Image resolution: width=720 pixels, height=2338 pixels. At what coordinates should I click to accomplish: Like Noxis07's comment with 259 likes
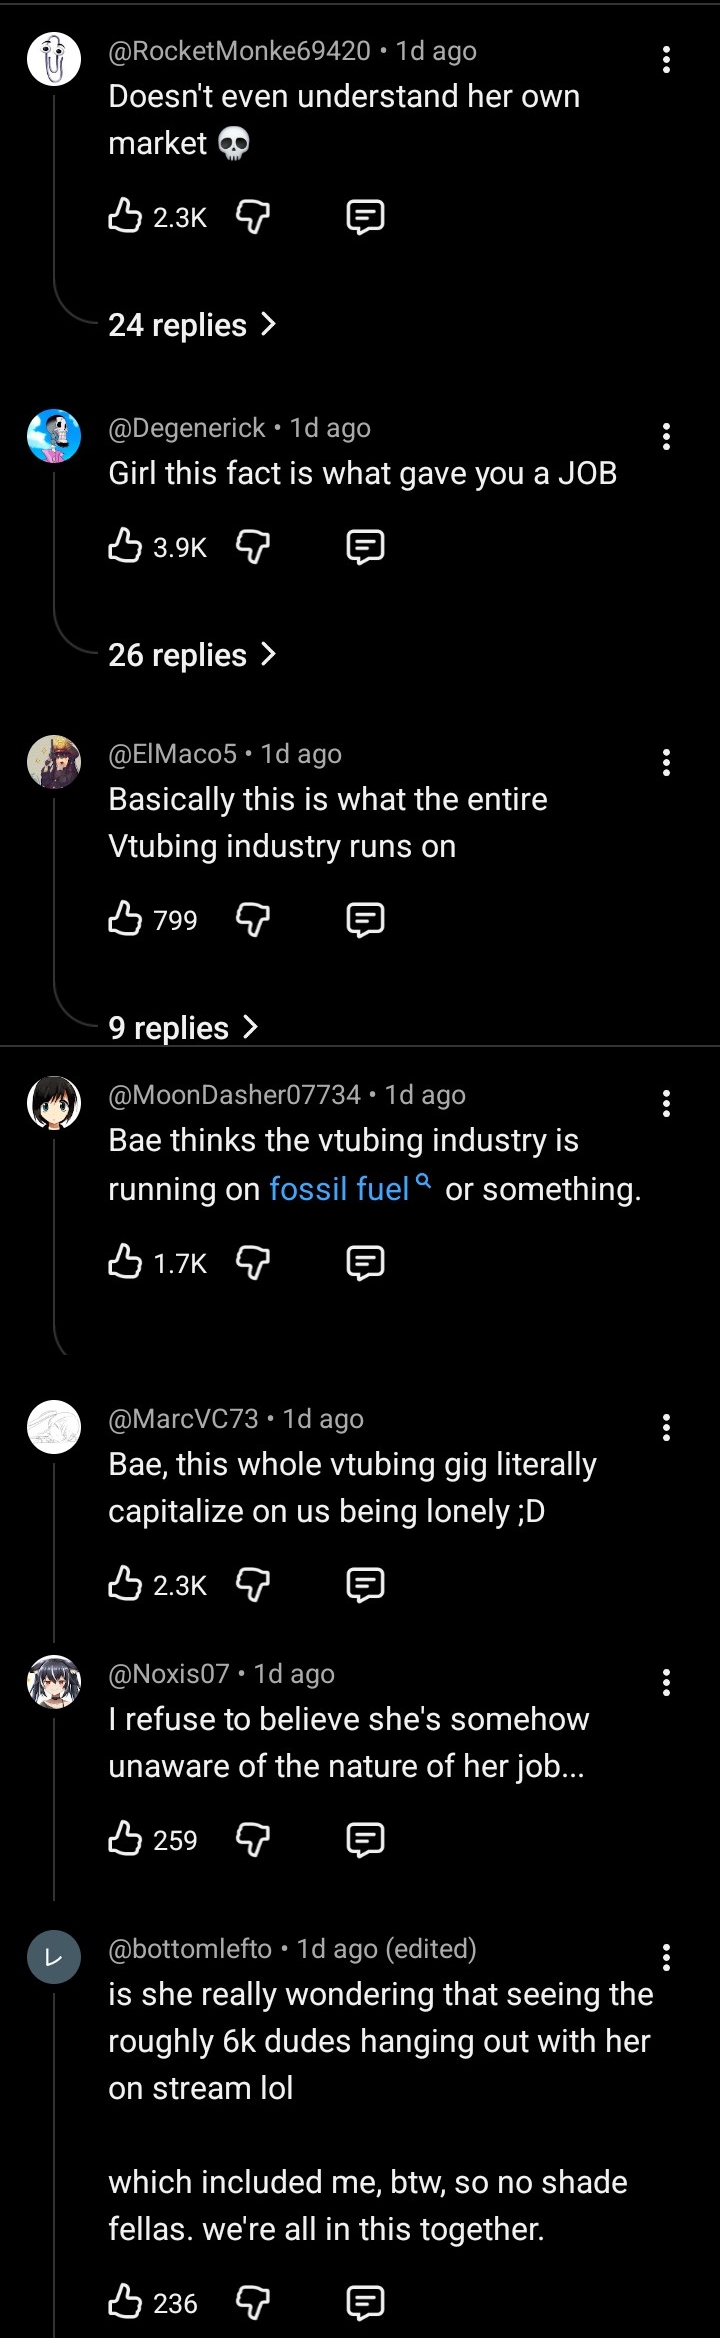tap(125, 1839)
